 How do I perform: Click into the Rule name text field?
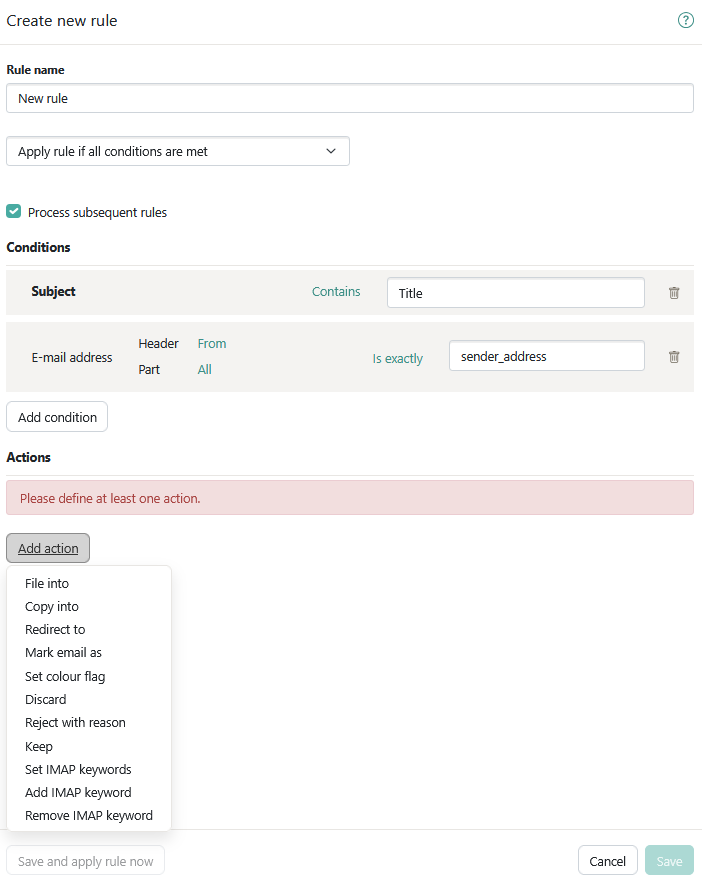[x=350, y=98]
